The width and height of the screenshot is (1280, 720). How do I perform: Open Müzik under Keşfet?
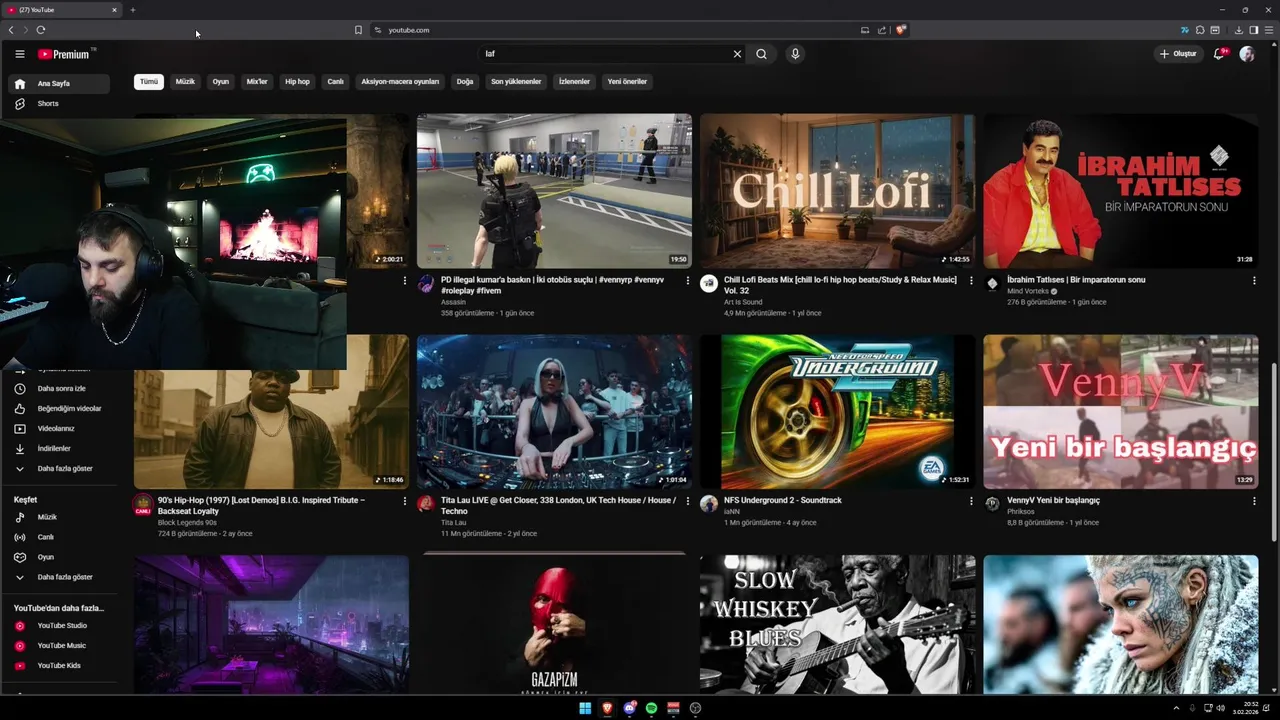[59, 517]
